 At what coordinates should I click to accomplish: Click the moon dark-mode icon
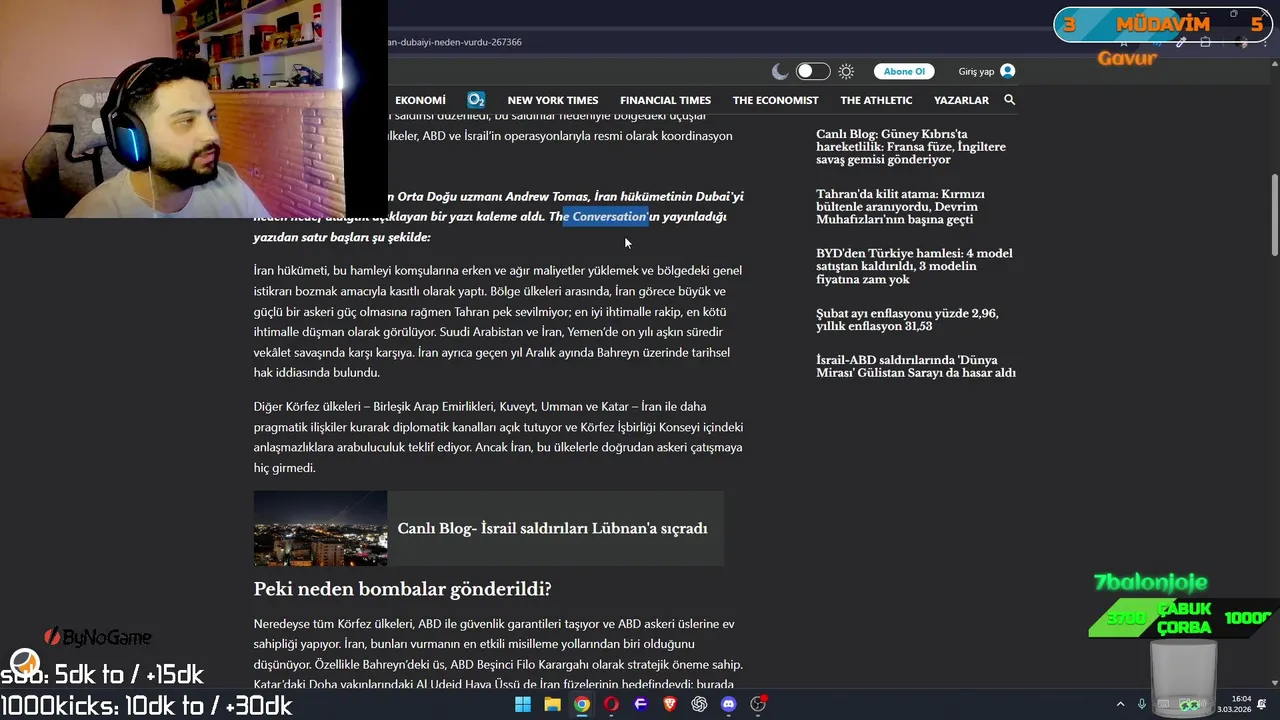[780, 71]
